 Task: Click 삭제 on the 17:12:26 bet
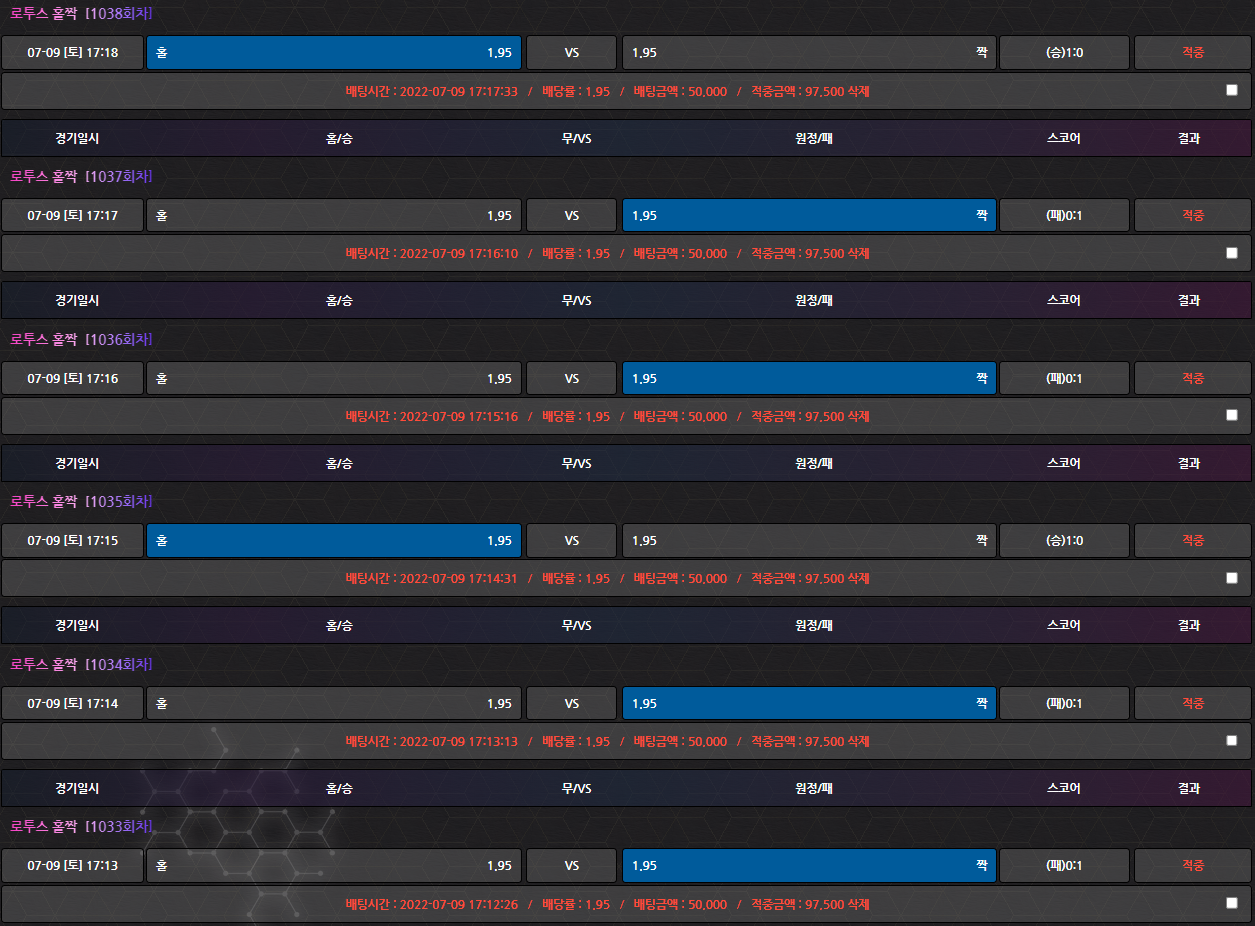(858, 905)
